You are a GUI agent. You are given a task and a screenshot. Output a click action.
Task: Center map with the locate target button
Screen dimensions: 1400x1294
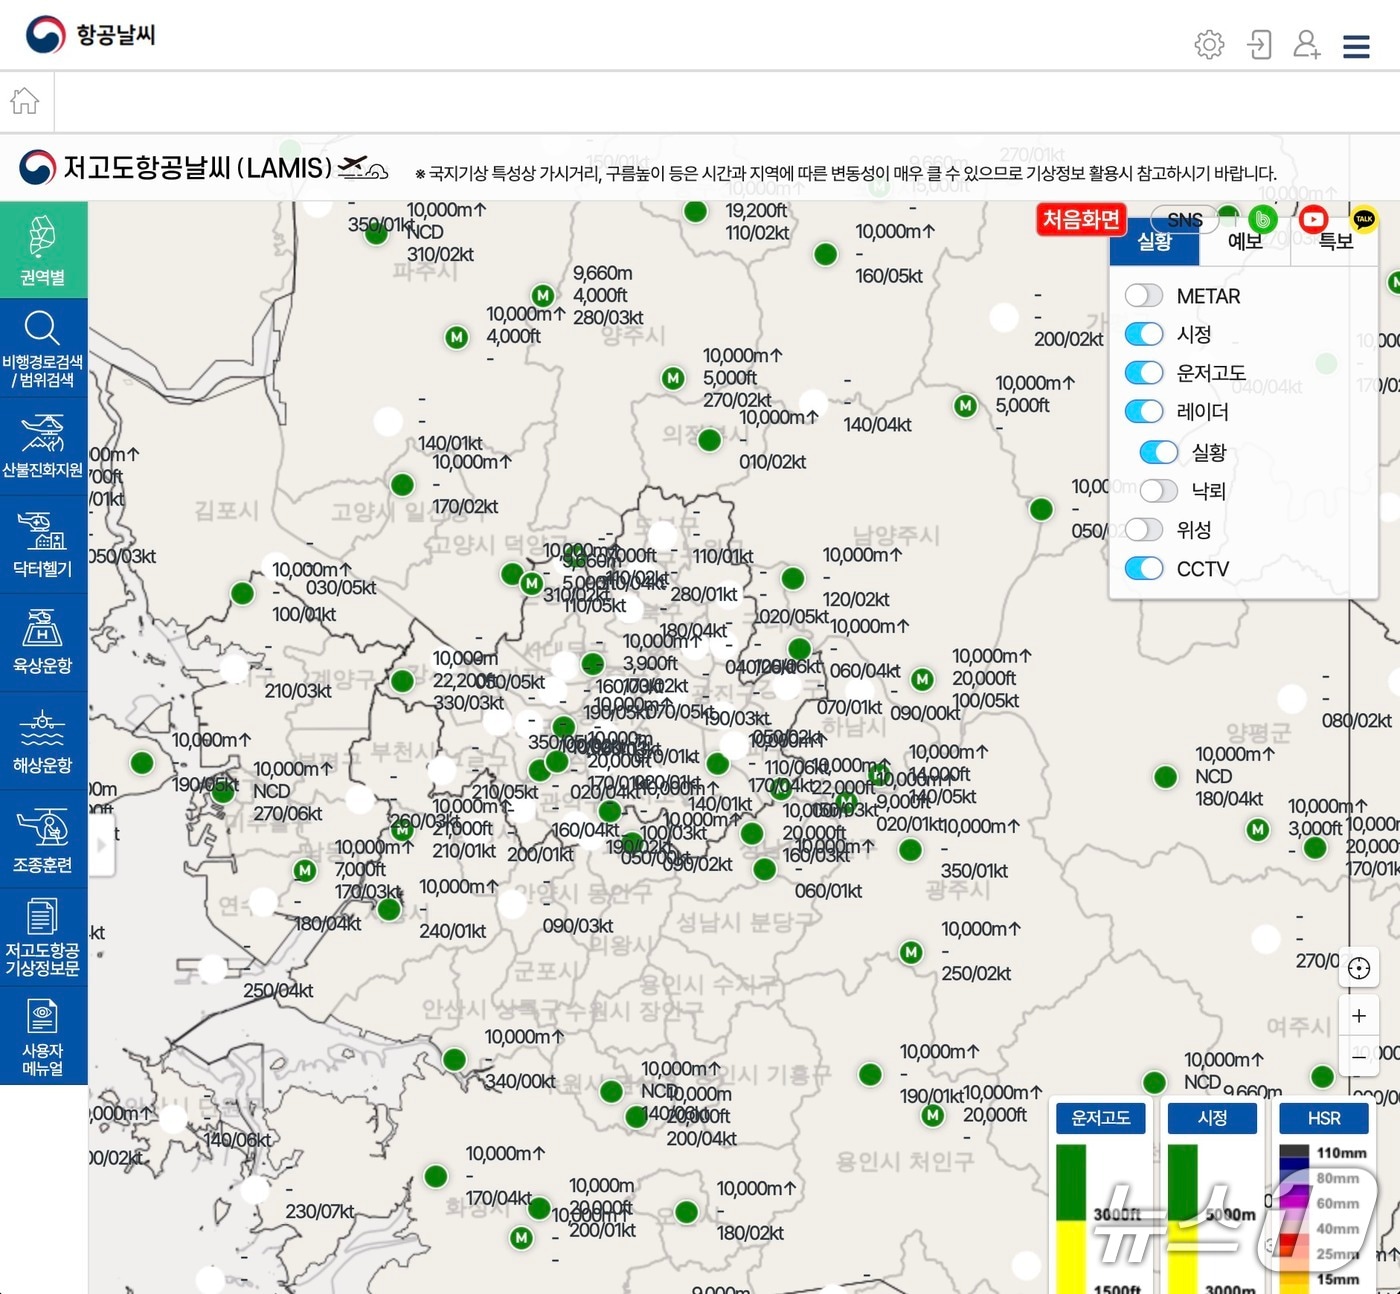point(1359,968)
